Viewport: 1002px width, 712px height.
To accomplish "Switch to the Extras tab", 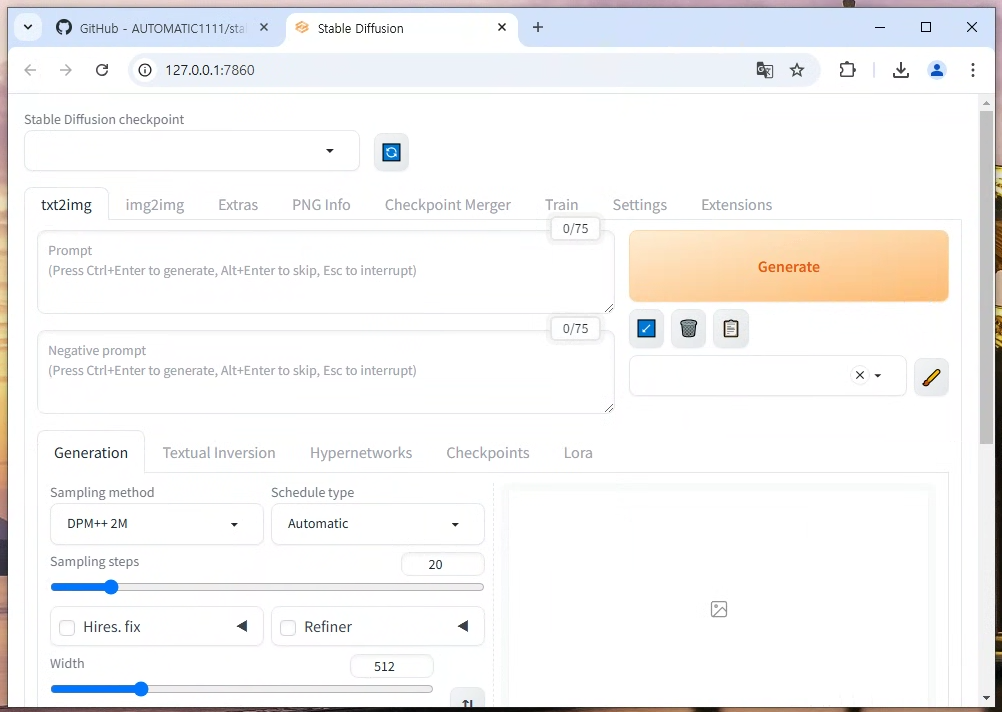I will click(238, 205).
